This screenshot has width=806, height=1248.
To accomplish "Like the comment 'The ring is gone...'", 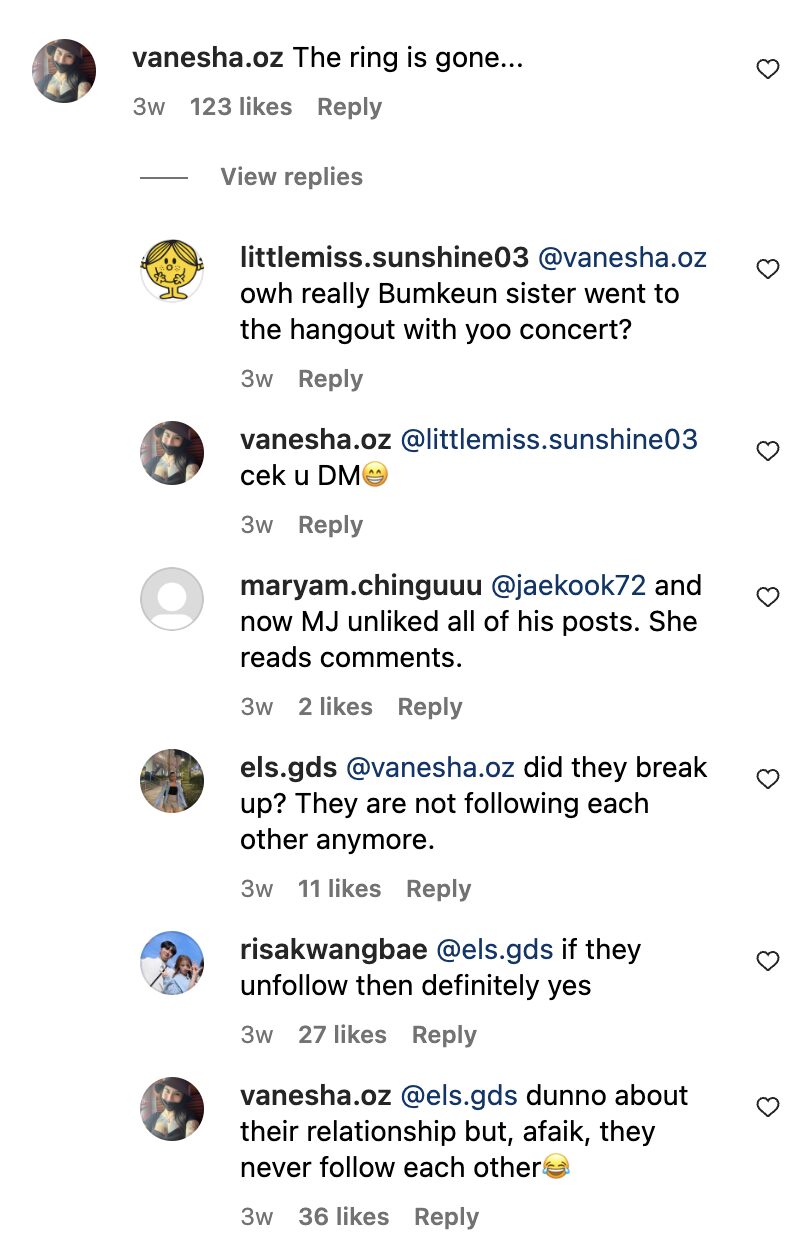I will tap(767, 69).
